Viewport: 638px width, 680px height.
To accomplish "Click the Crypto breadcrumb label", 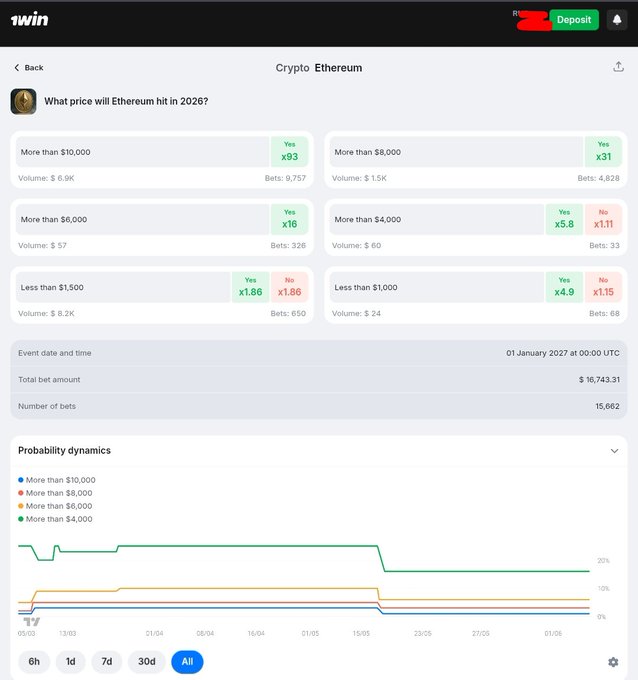I will [292, 68].
